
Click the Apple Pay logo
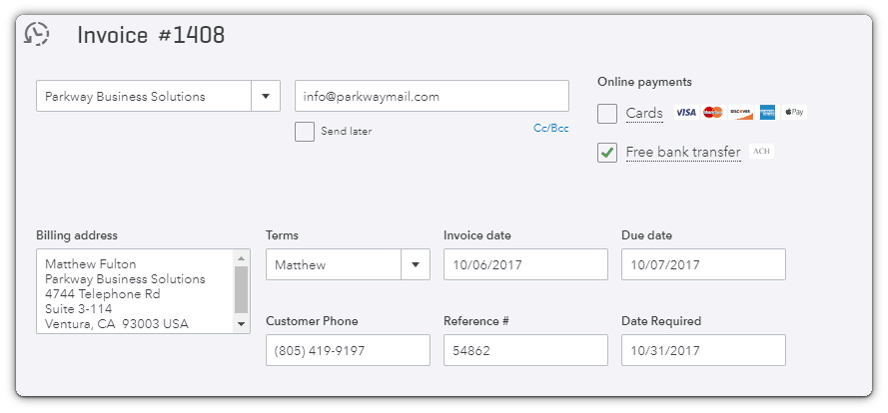[795, 112]
